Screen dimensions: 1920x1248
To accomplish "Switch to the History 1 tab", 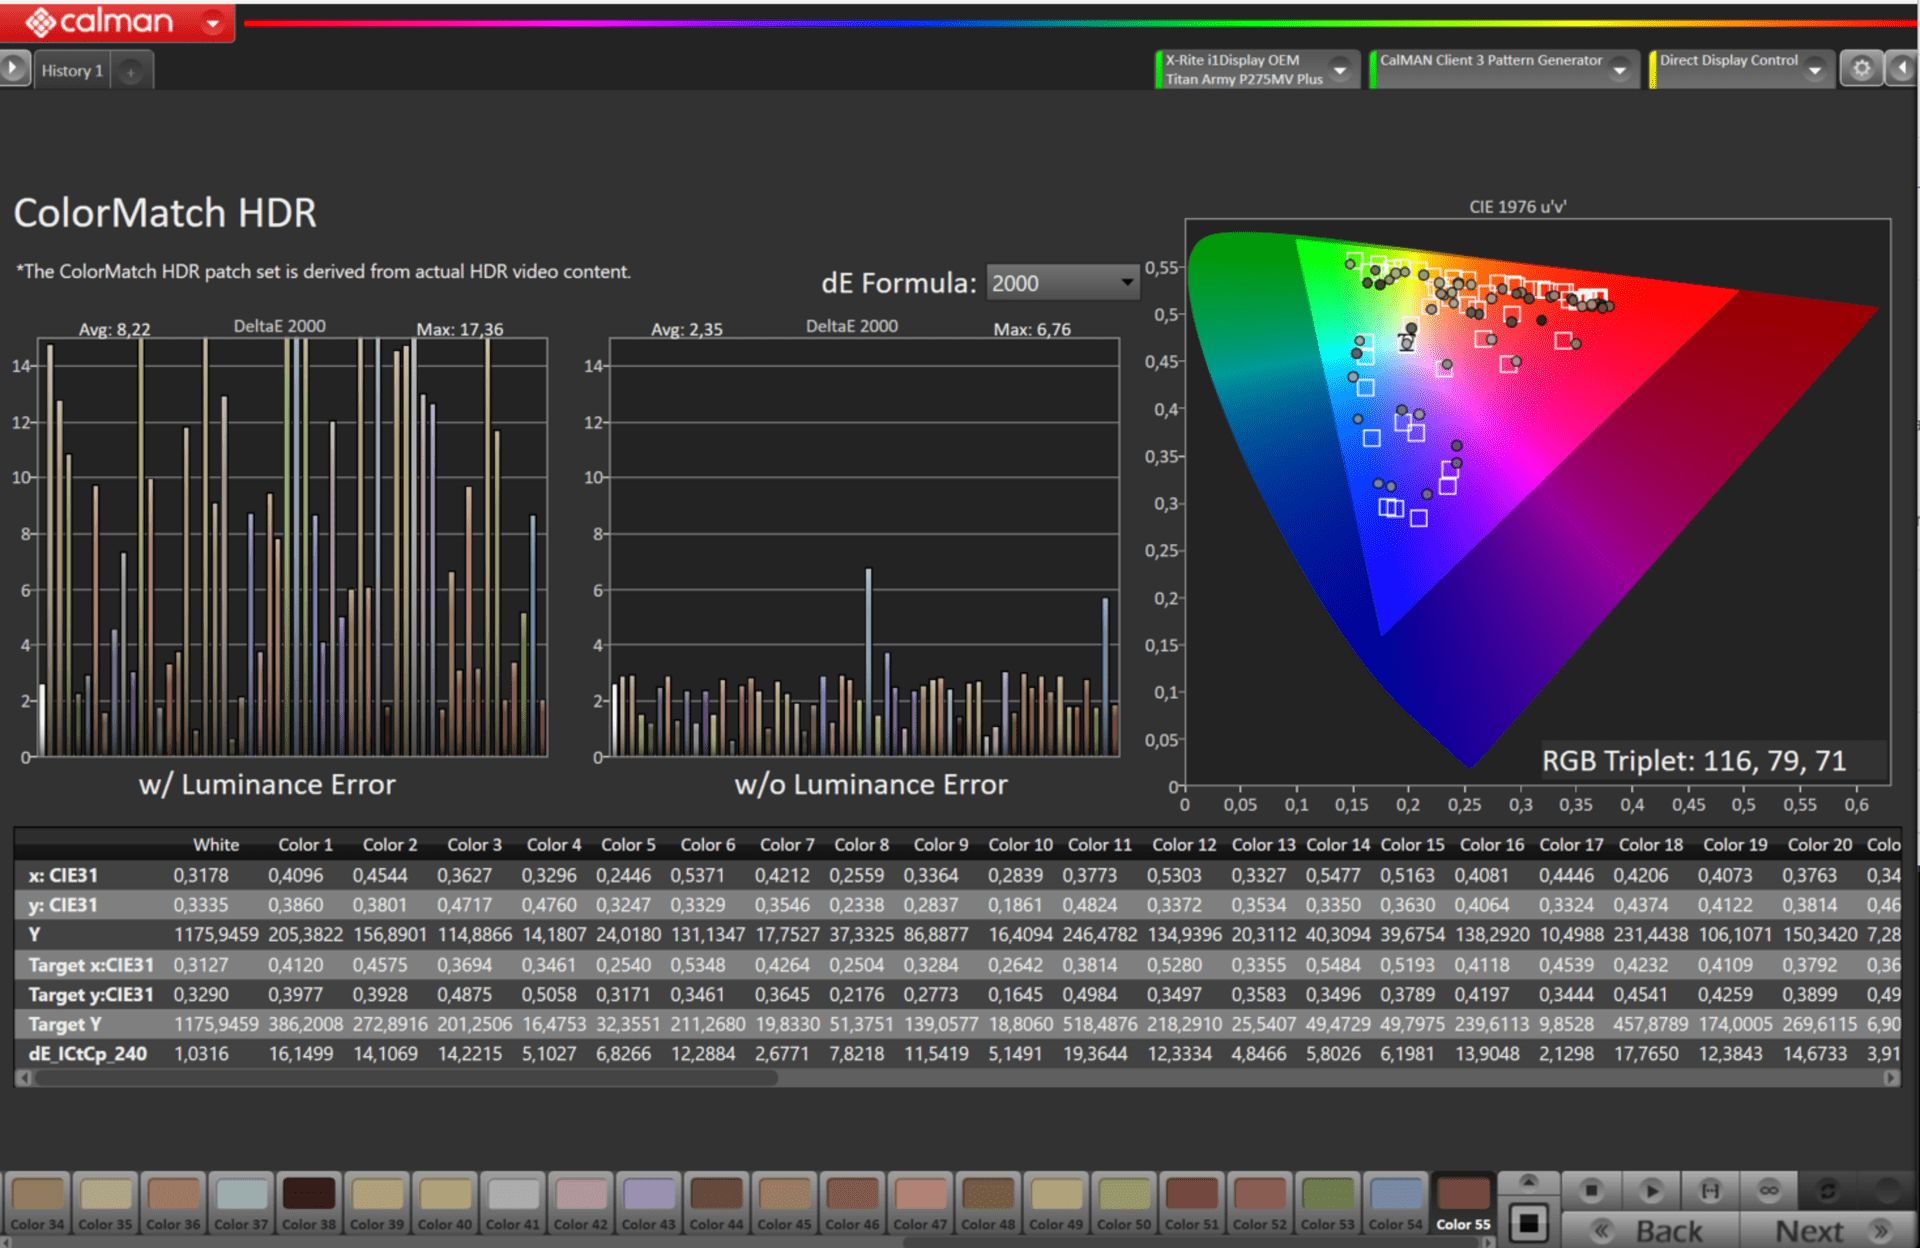I will point(72,71).
